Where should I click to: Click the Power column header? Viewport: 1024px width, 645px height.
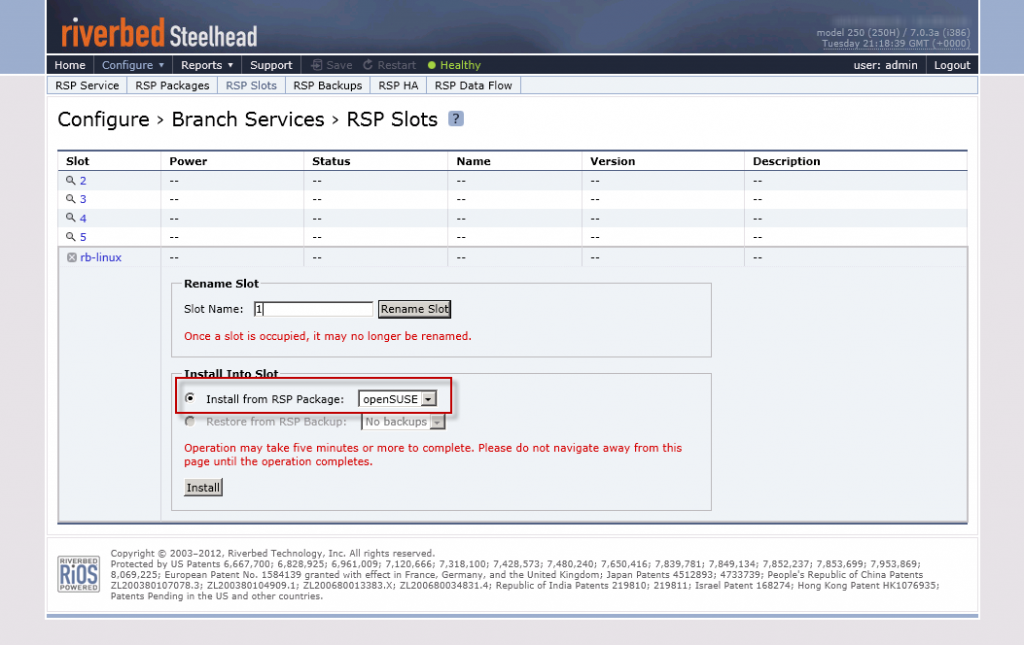(x=188, y=161)
